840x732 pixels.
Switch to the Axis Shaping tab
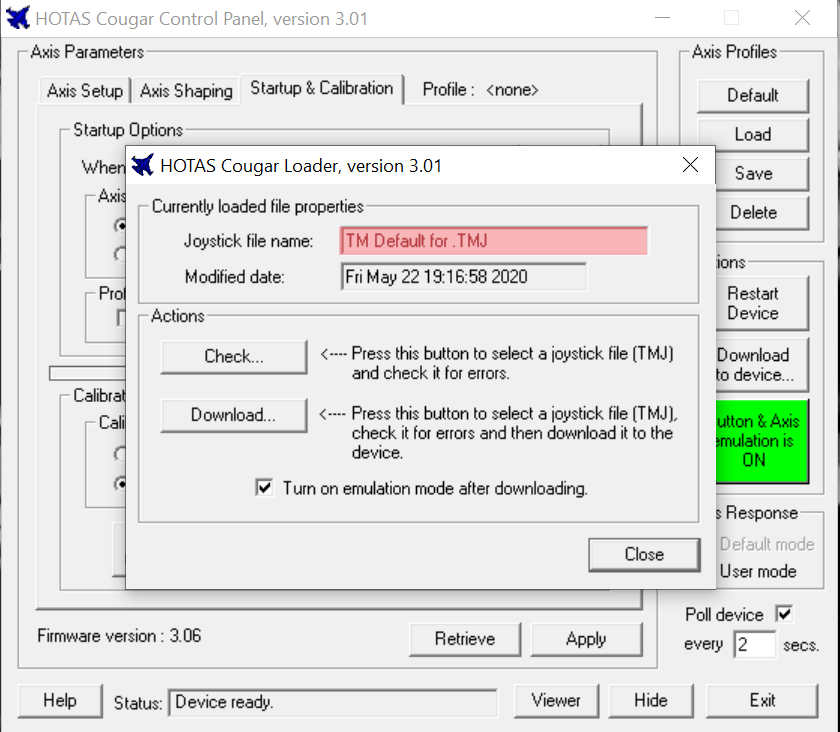[186, 91]
